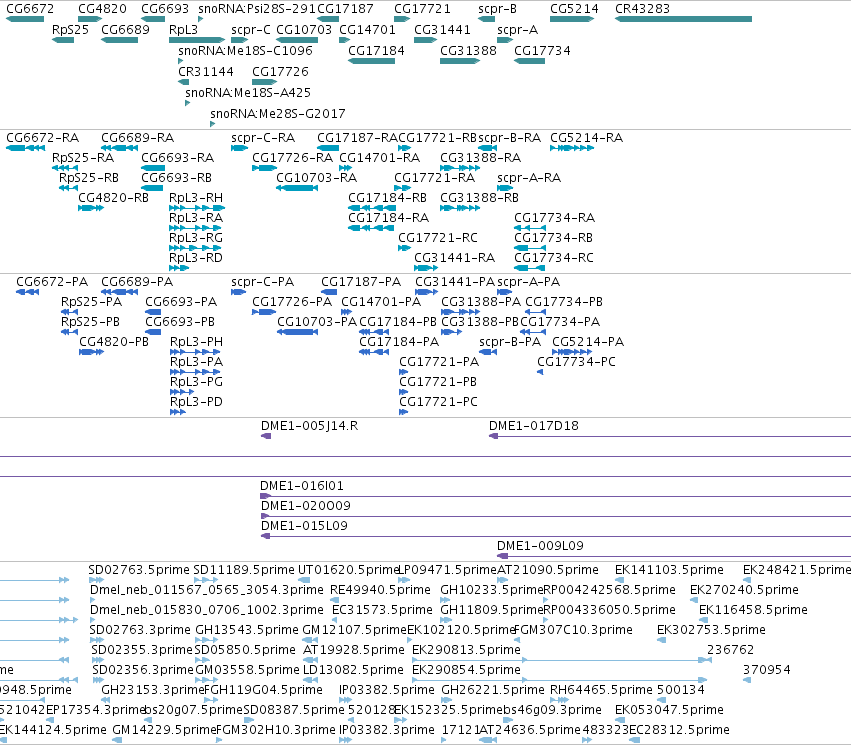This screenshot has width=851, height=745.
Task: Click the GH13543.5prime EST label
Action: coord(247,631)
